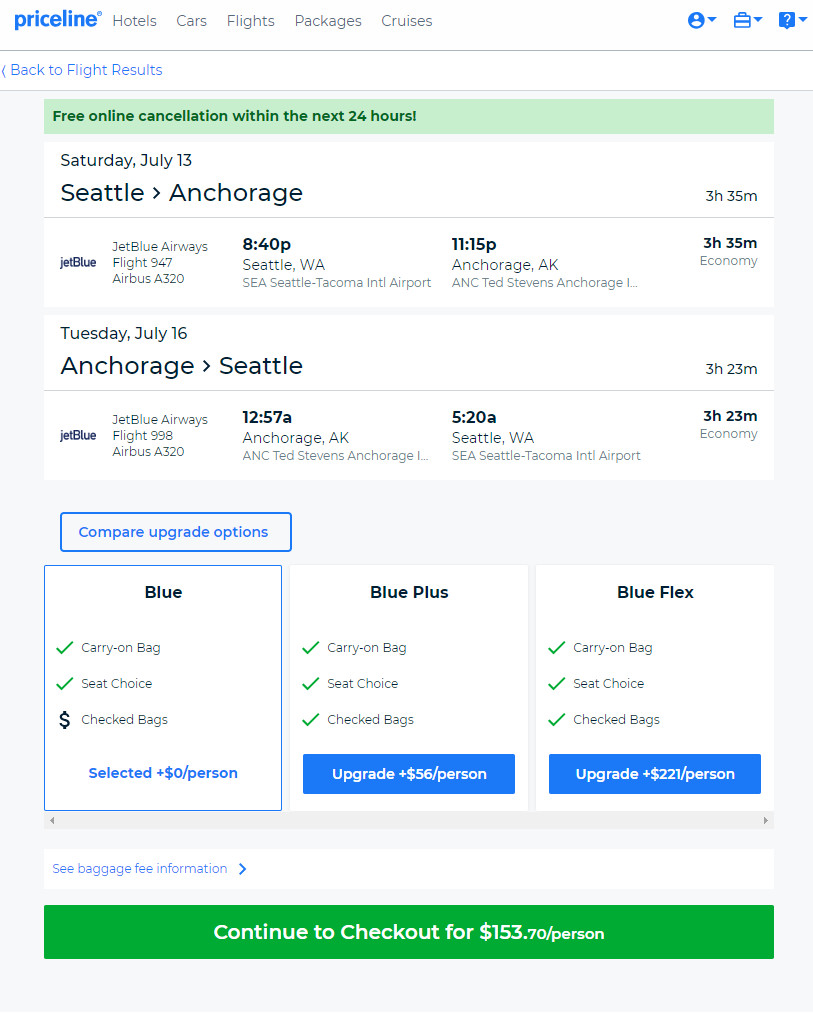813x1013 pixels.
Task: Select the Blue fare option card
Action: [x=163, y=688]
